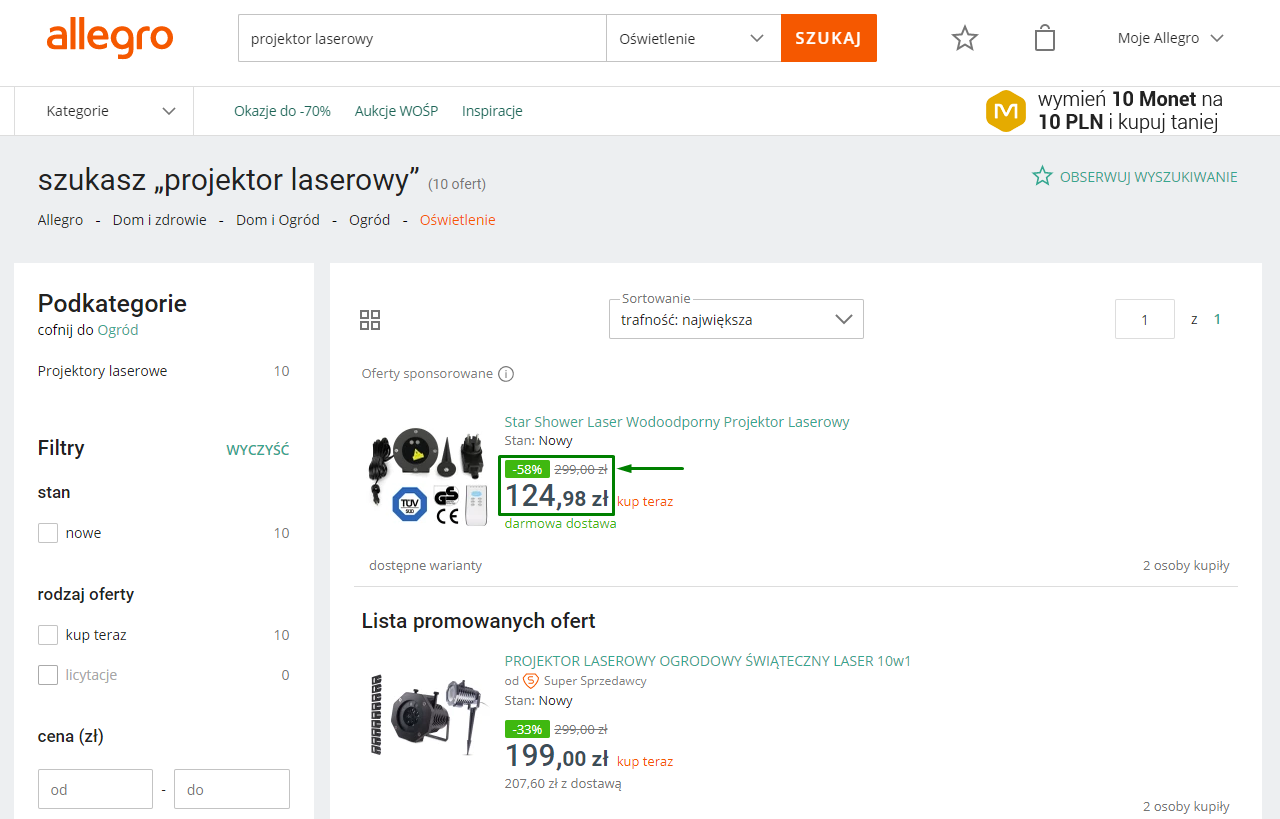Viewport: 1280px width, 819px height.
Task: Open the shopping bag cart icon
Action: 1045,38
